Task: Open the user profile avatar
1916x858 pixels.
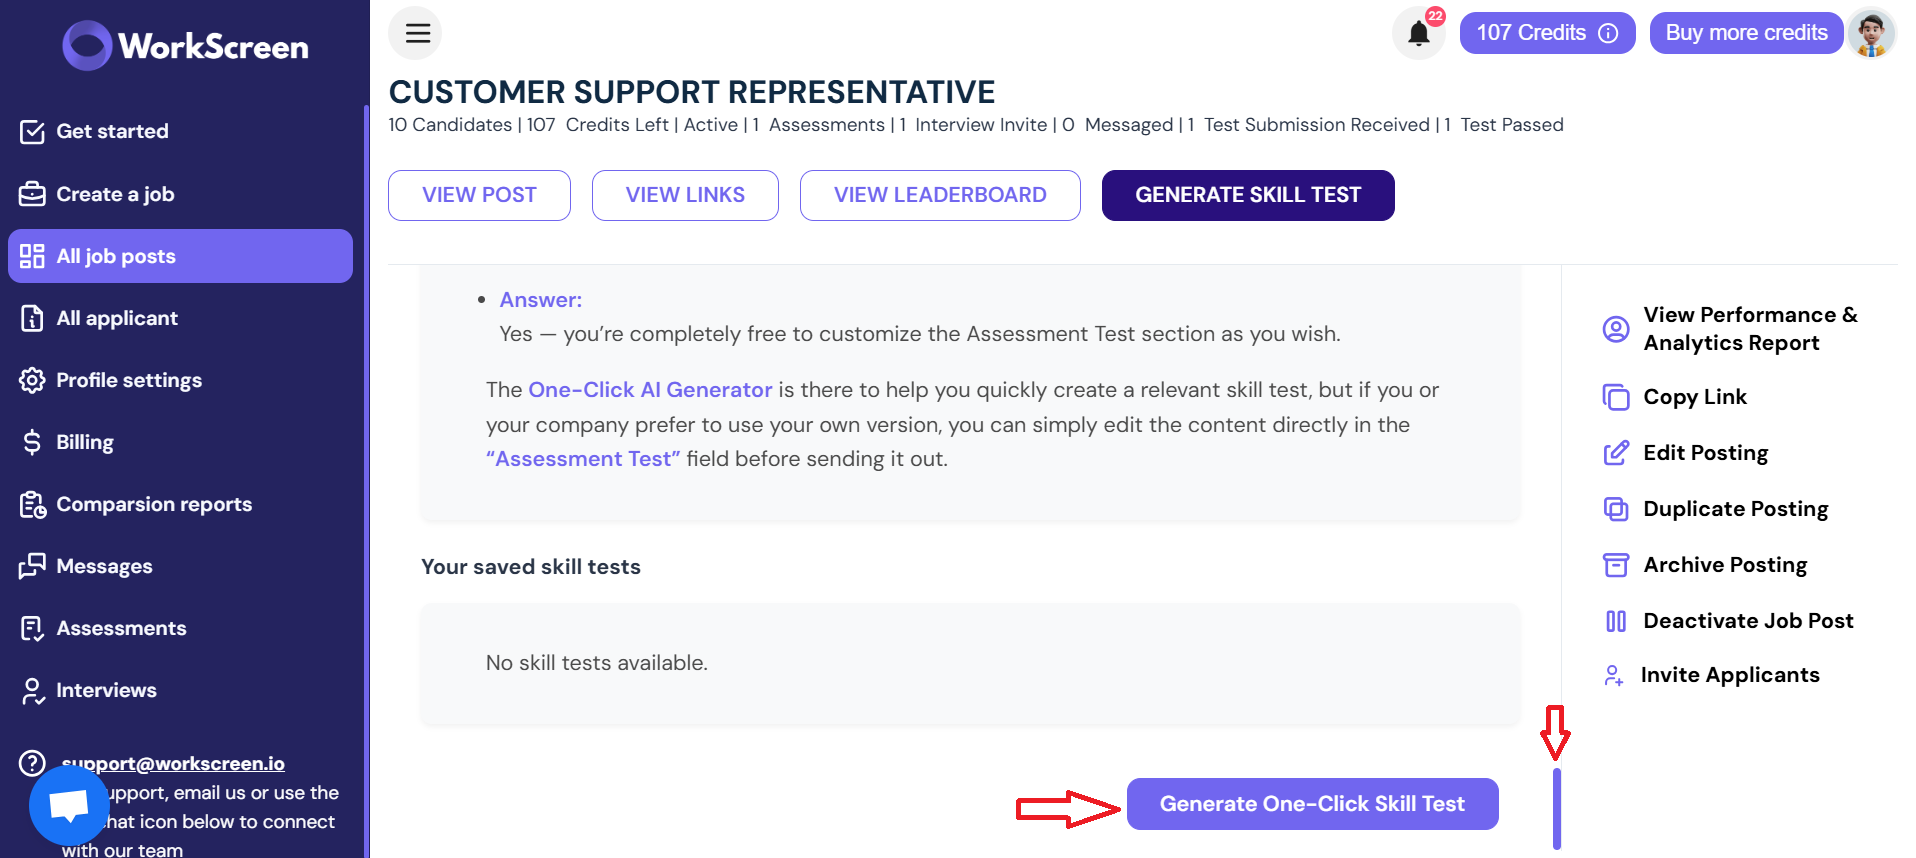Action: 1871,33
